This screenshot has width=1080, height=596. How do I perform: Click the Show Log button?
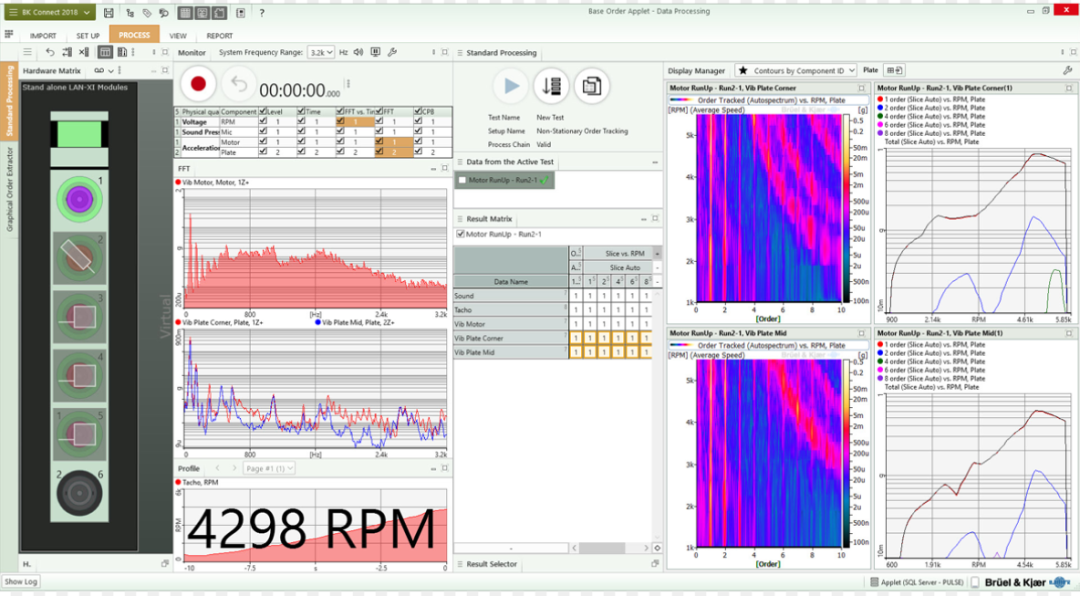pos(21,582)
